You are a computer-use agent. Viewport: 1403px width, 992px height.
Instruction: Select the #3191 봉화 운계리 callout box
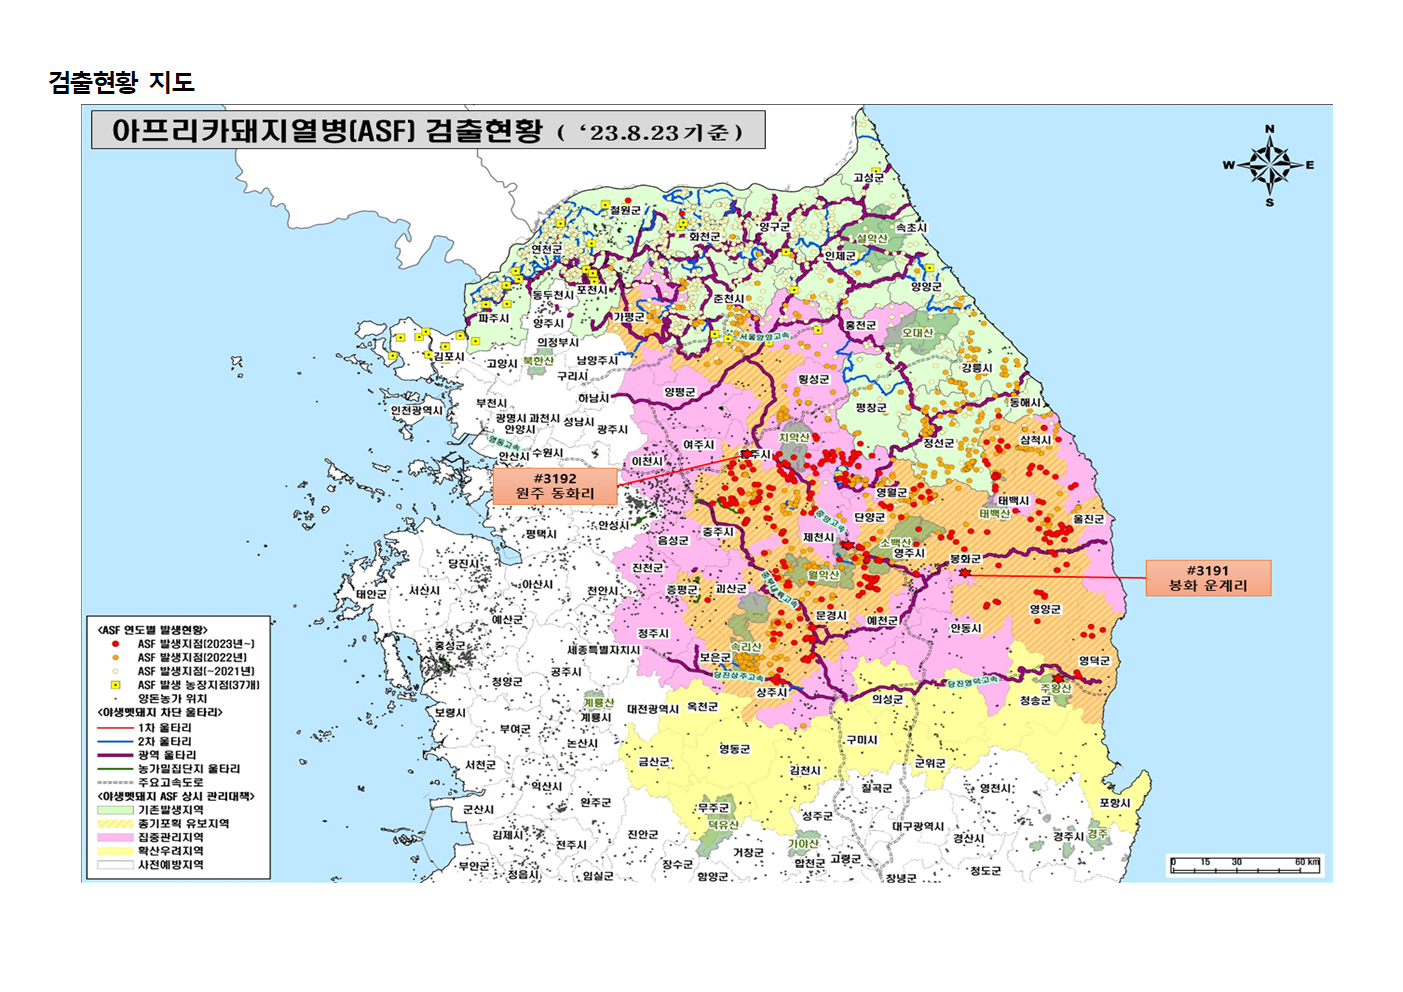(x=1208, y=578)
